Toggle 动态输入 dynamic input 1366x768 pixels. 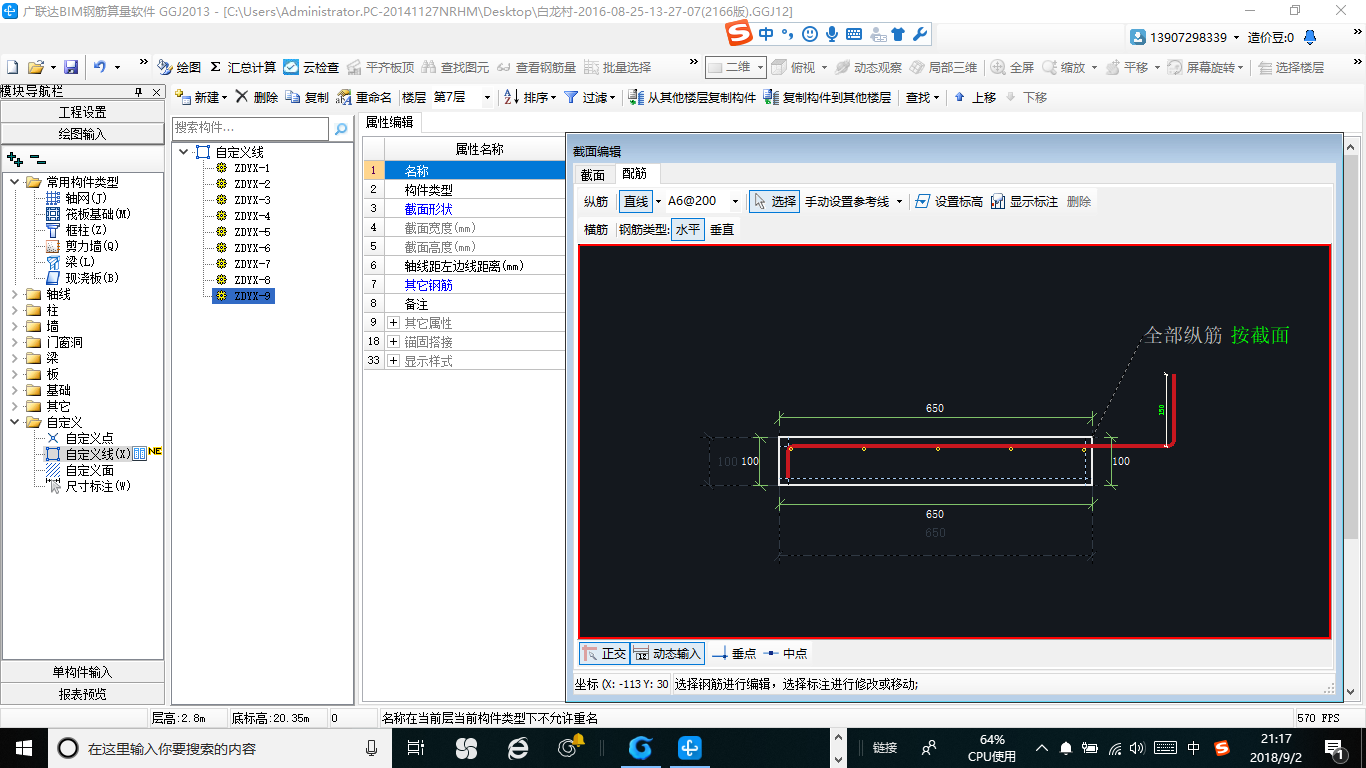click(667, 653)
